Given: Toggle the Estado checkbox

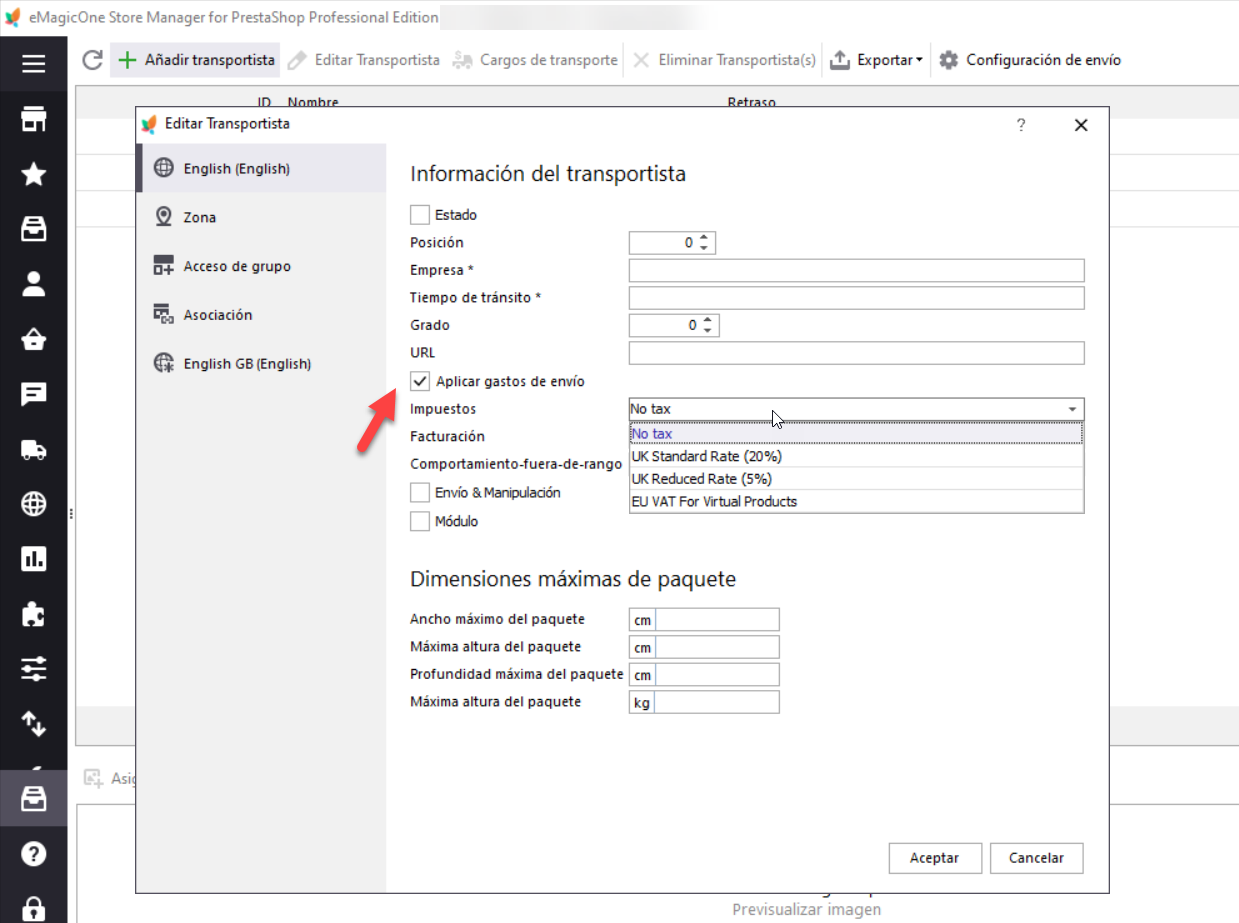Looking at the screenshot, I should (x=419, y=214).
